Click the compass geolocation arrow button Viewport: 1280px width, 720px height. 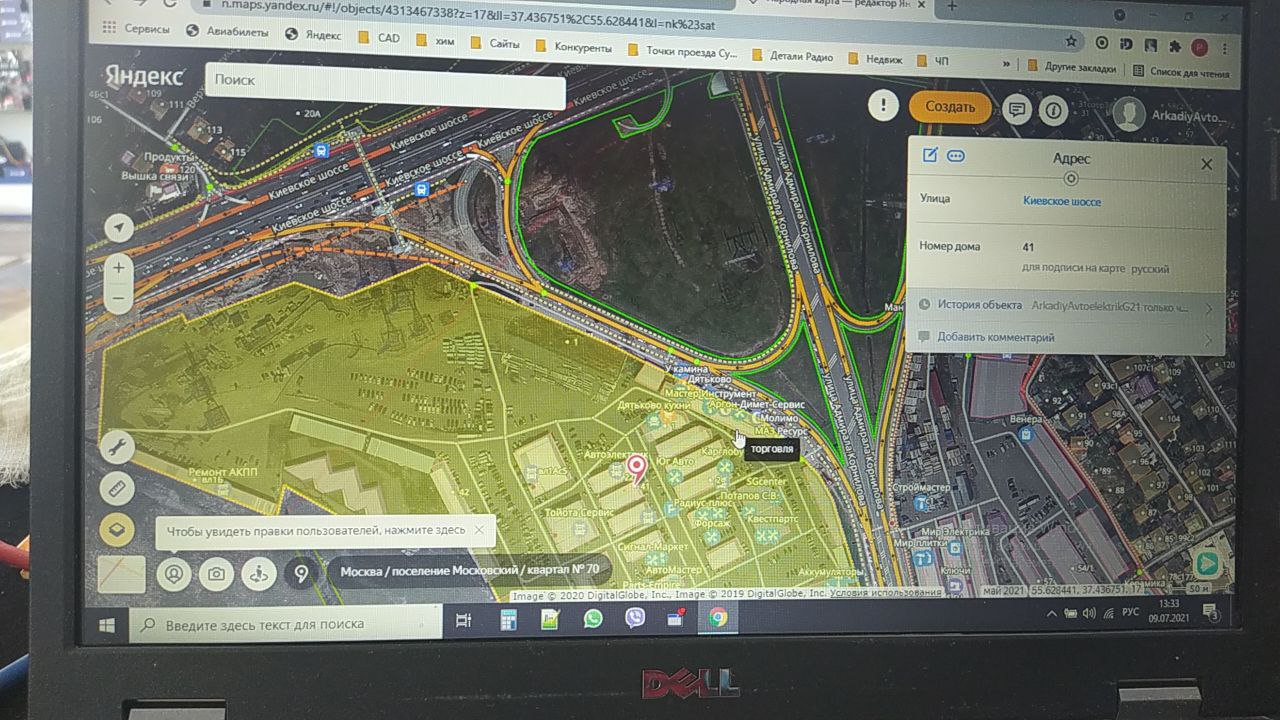tap(118, 228)
